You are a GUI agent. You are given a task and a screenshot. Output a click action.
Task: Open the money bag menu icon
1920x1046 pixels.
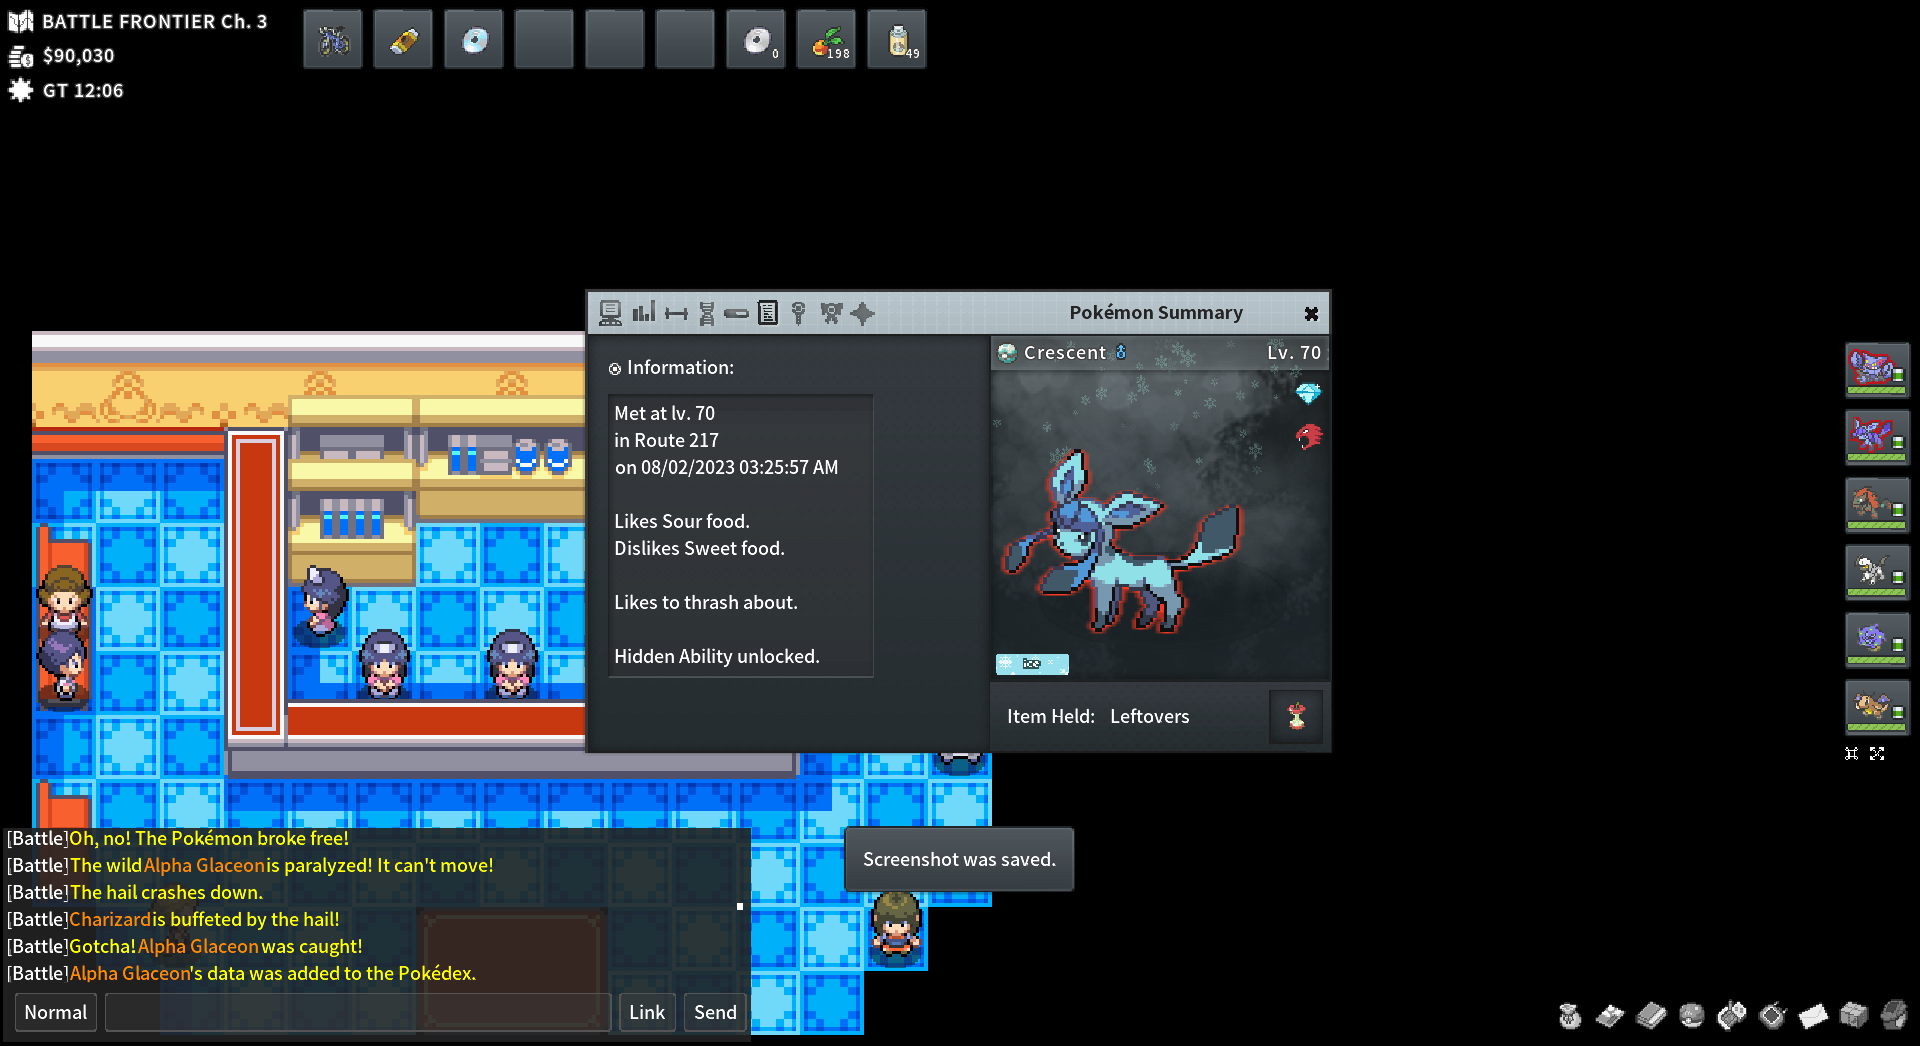click(x=1570, y=1016)
